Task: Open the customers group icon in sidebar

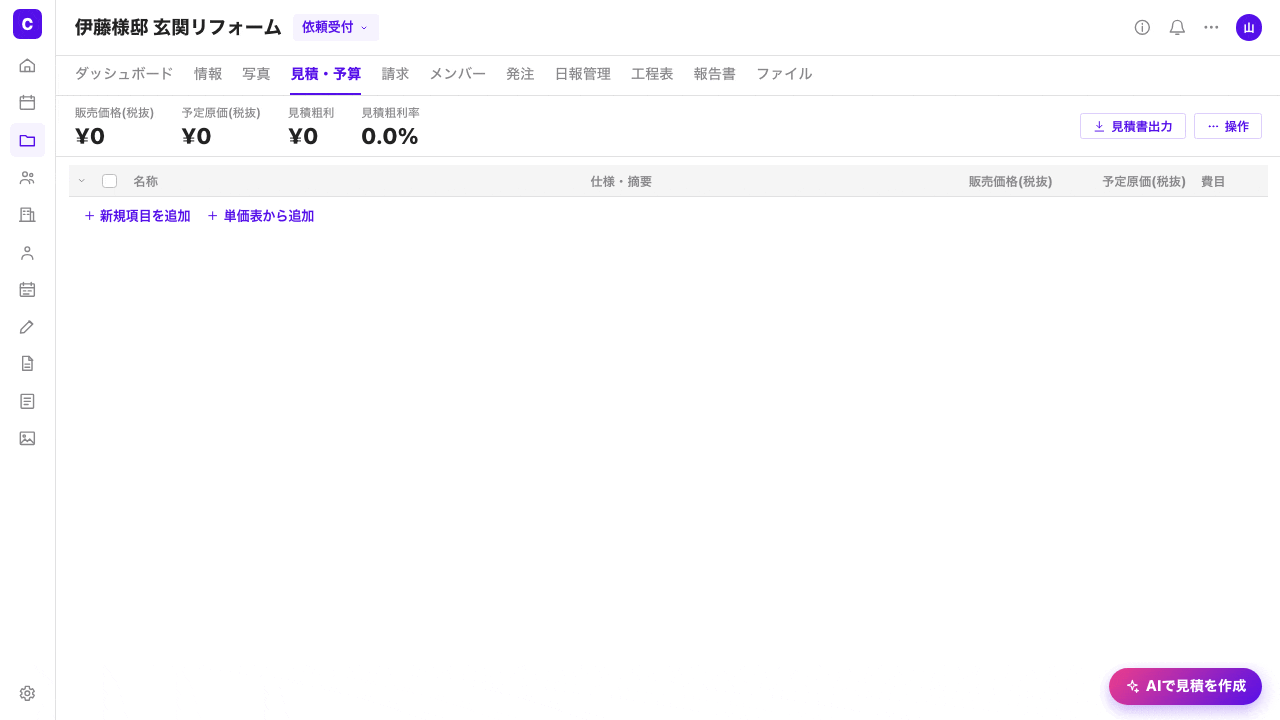Action: click(27, 177)
